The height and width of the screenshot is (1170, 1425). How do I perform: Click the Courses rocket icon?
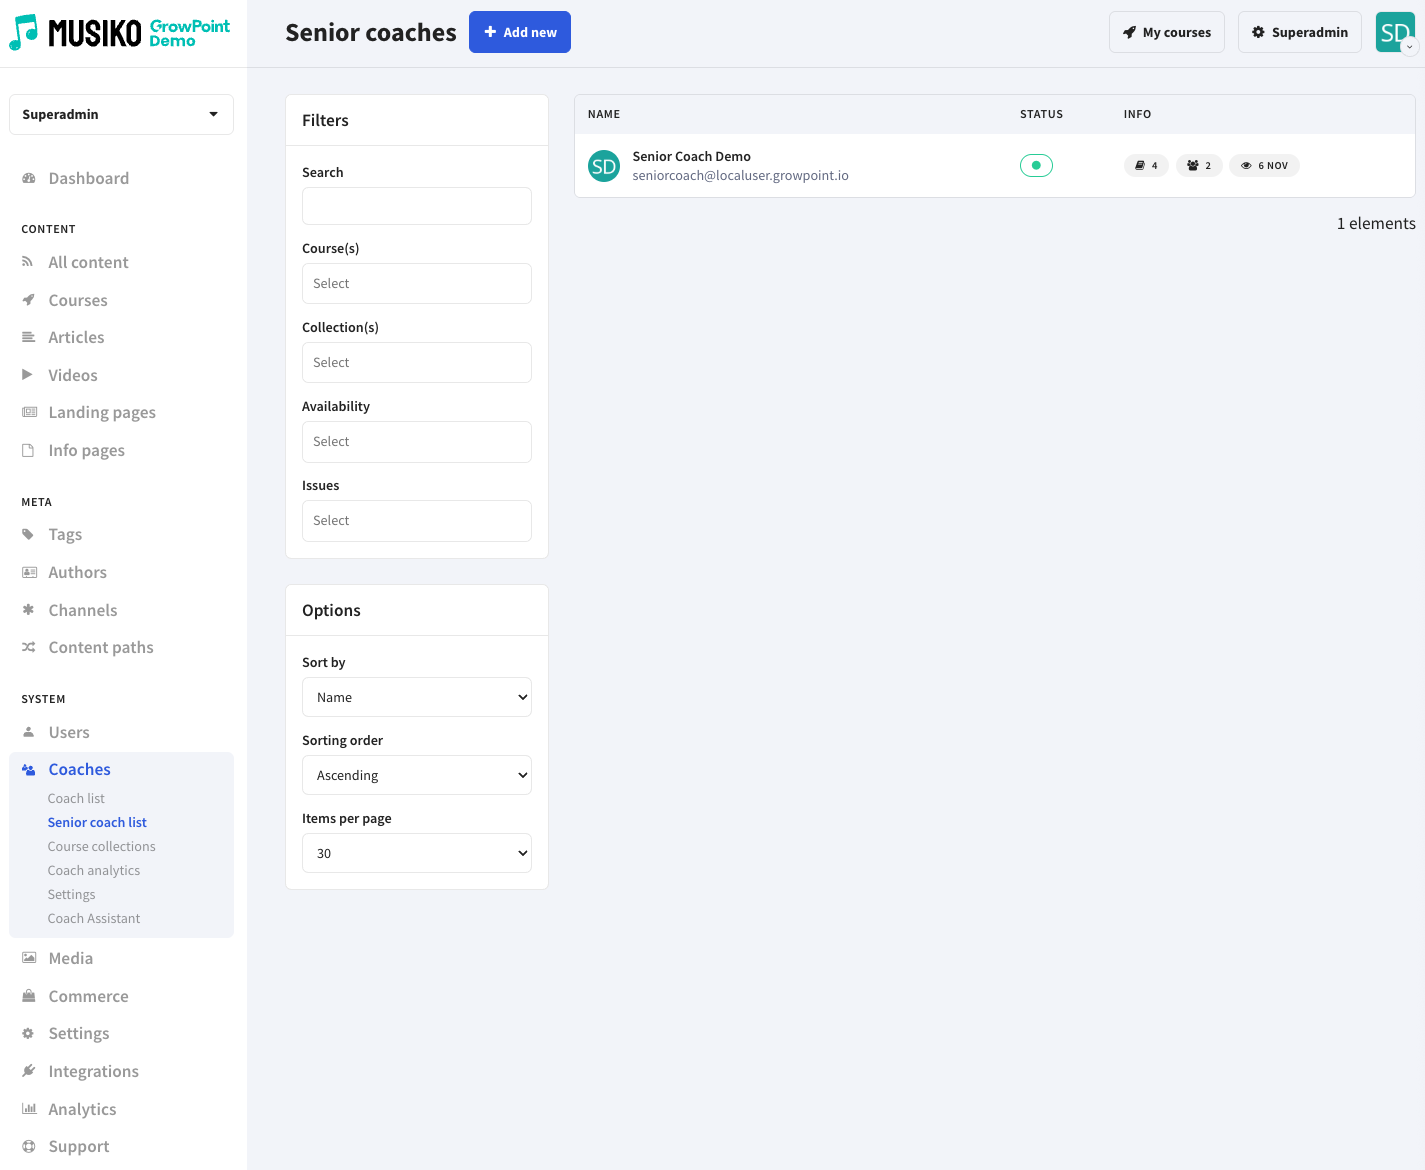click(x=29, y=300)
